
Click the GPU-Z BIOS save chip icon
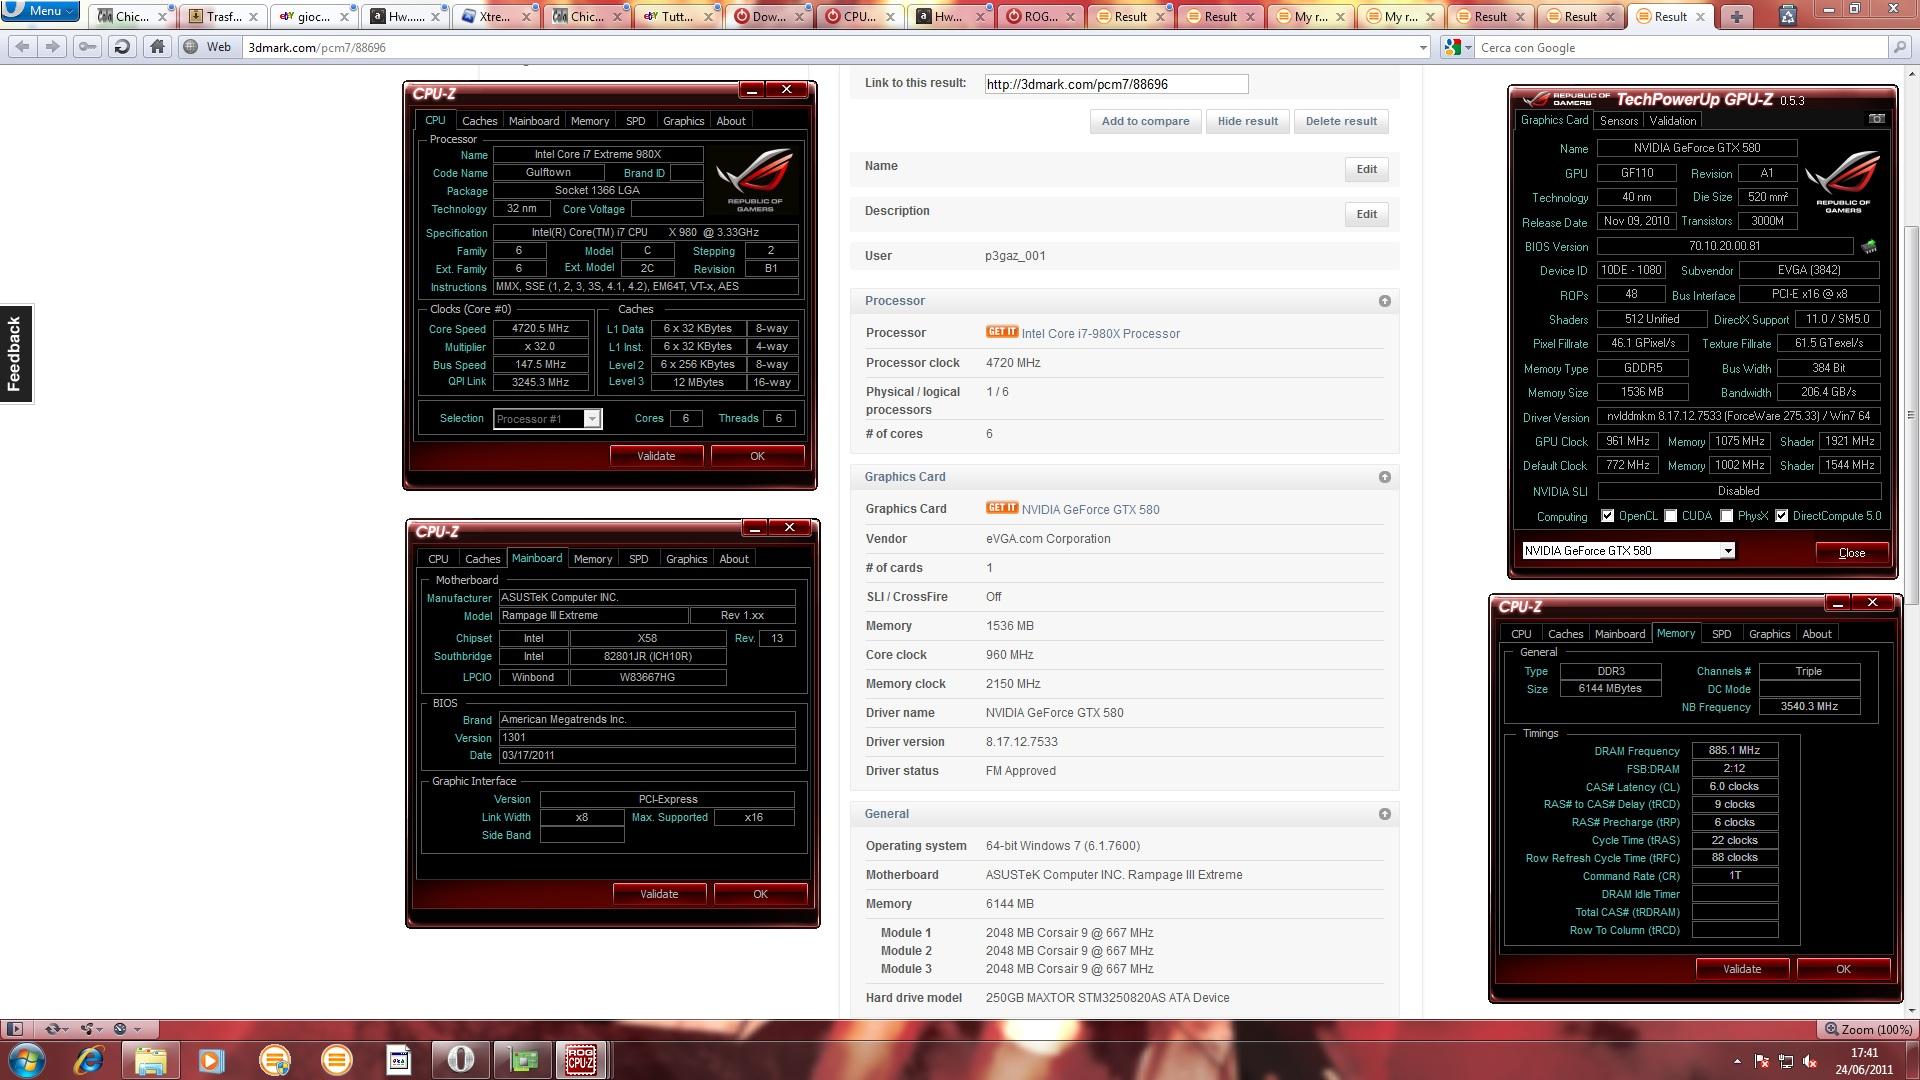[x=1868, y=246]
